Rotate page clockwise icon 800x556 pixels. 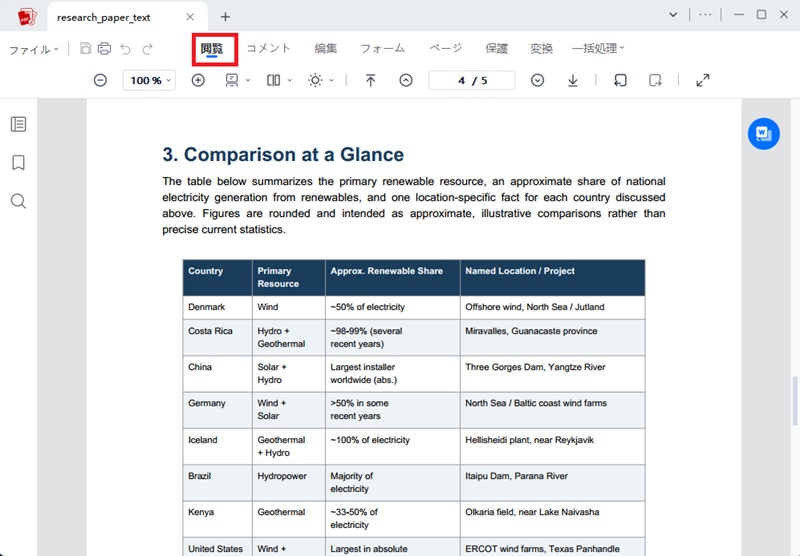click(x=655, y=80)
